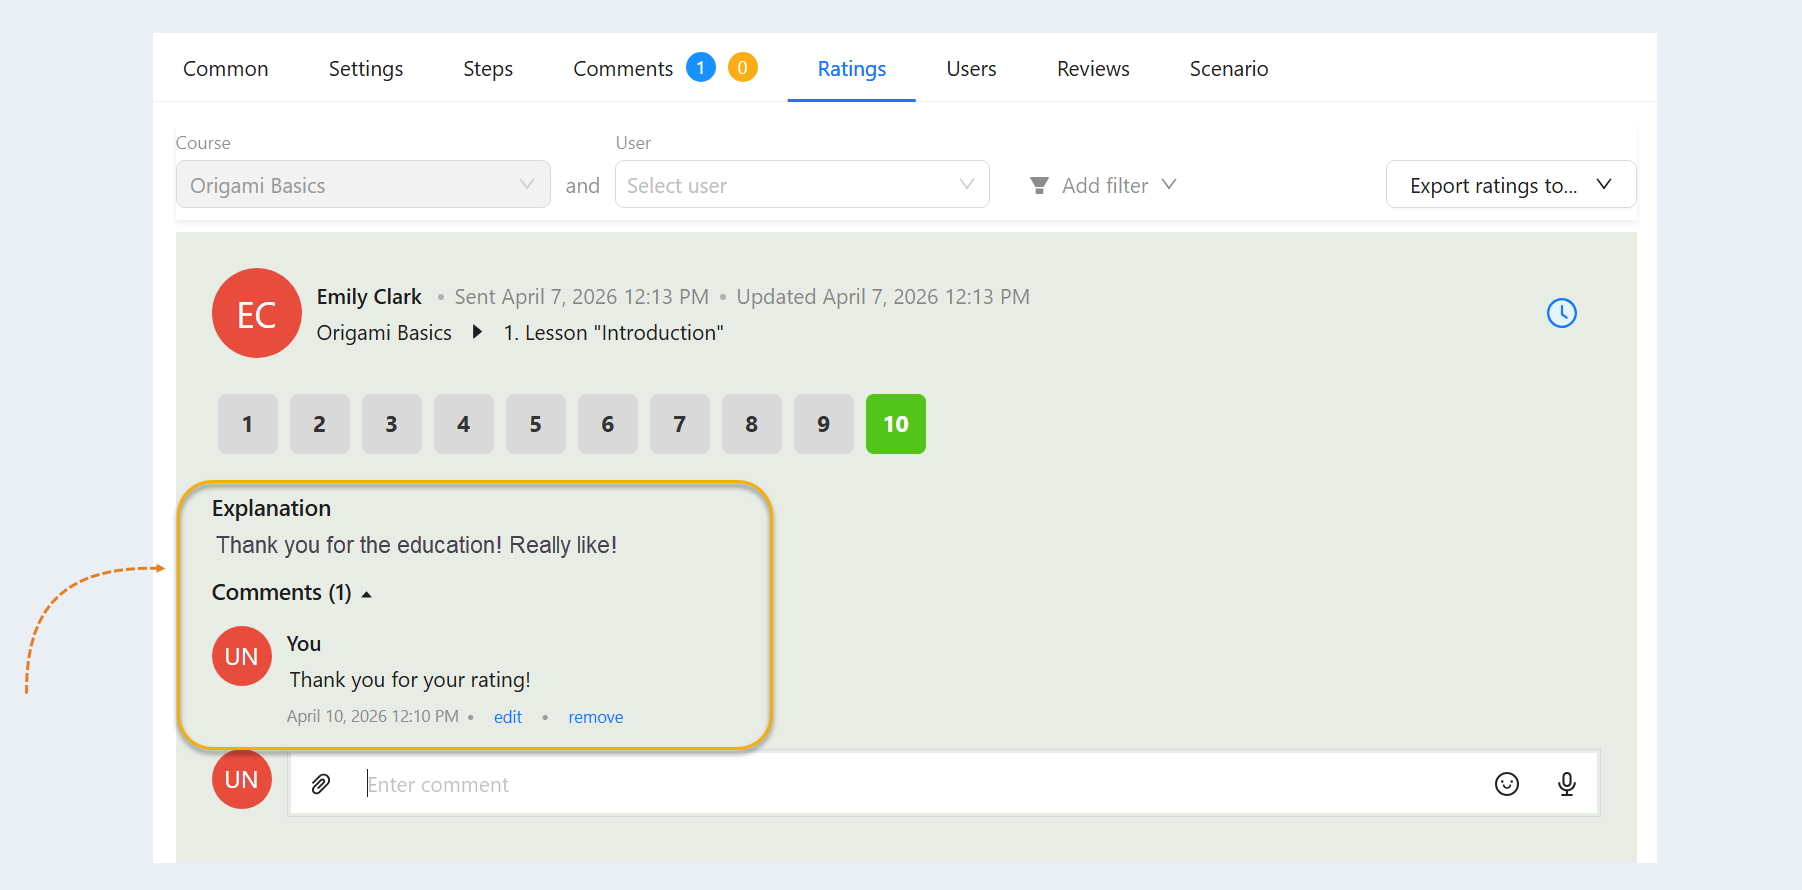Open 1. Lesson "Introduction" breadcrumb link

[614, 333]
